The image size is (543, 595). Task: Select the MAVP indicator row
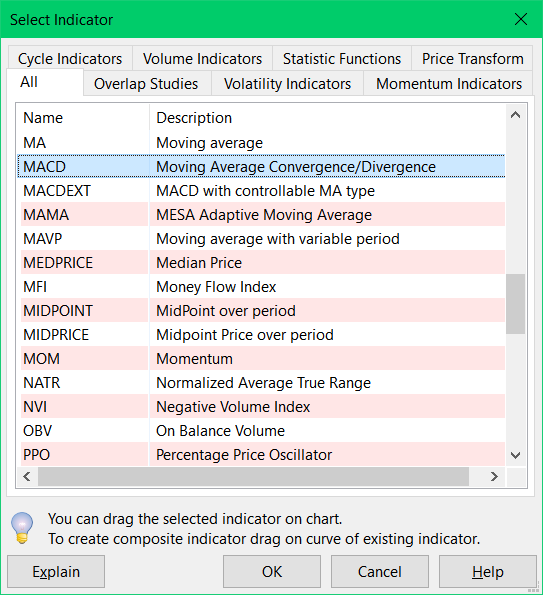click(x=261, y=239)
